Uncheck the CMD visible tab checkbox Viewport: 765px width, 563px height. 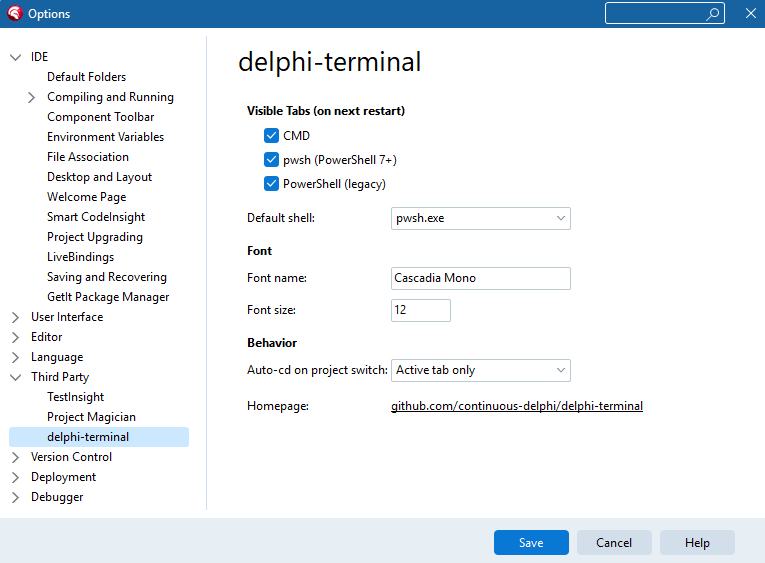(x=271, y=136)
